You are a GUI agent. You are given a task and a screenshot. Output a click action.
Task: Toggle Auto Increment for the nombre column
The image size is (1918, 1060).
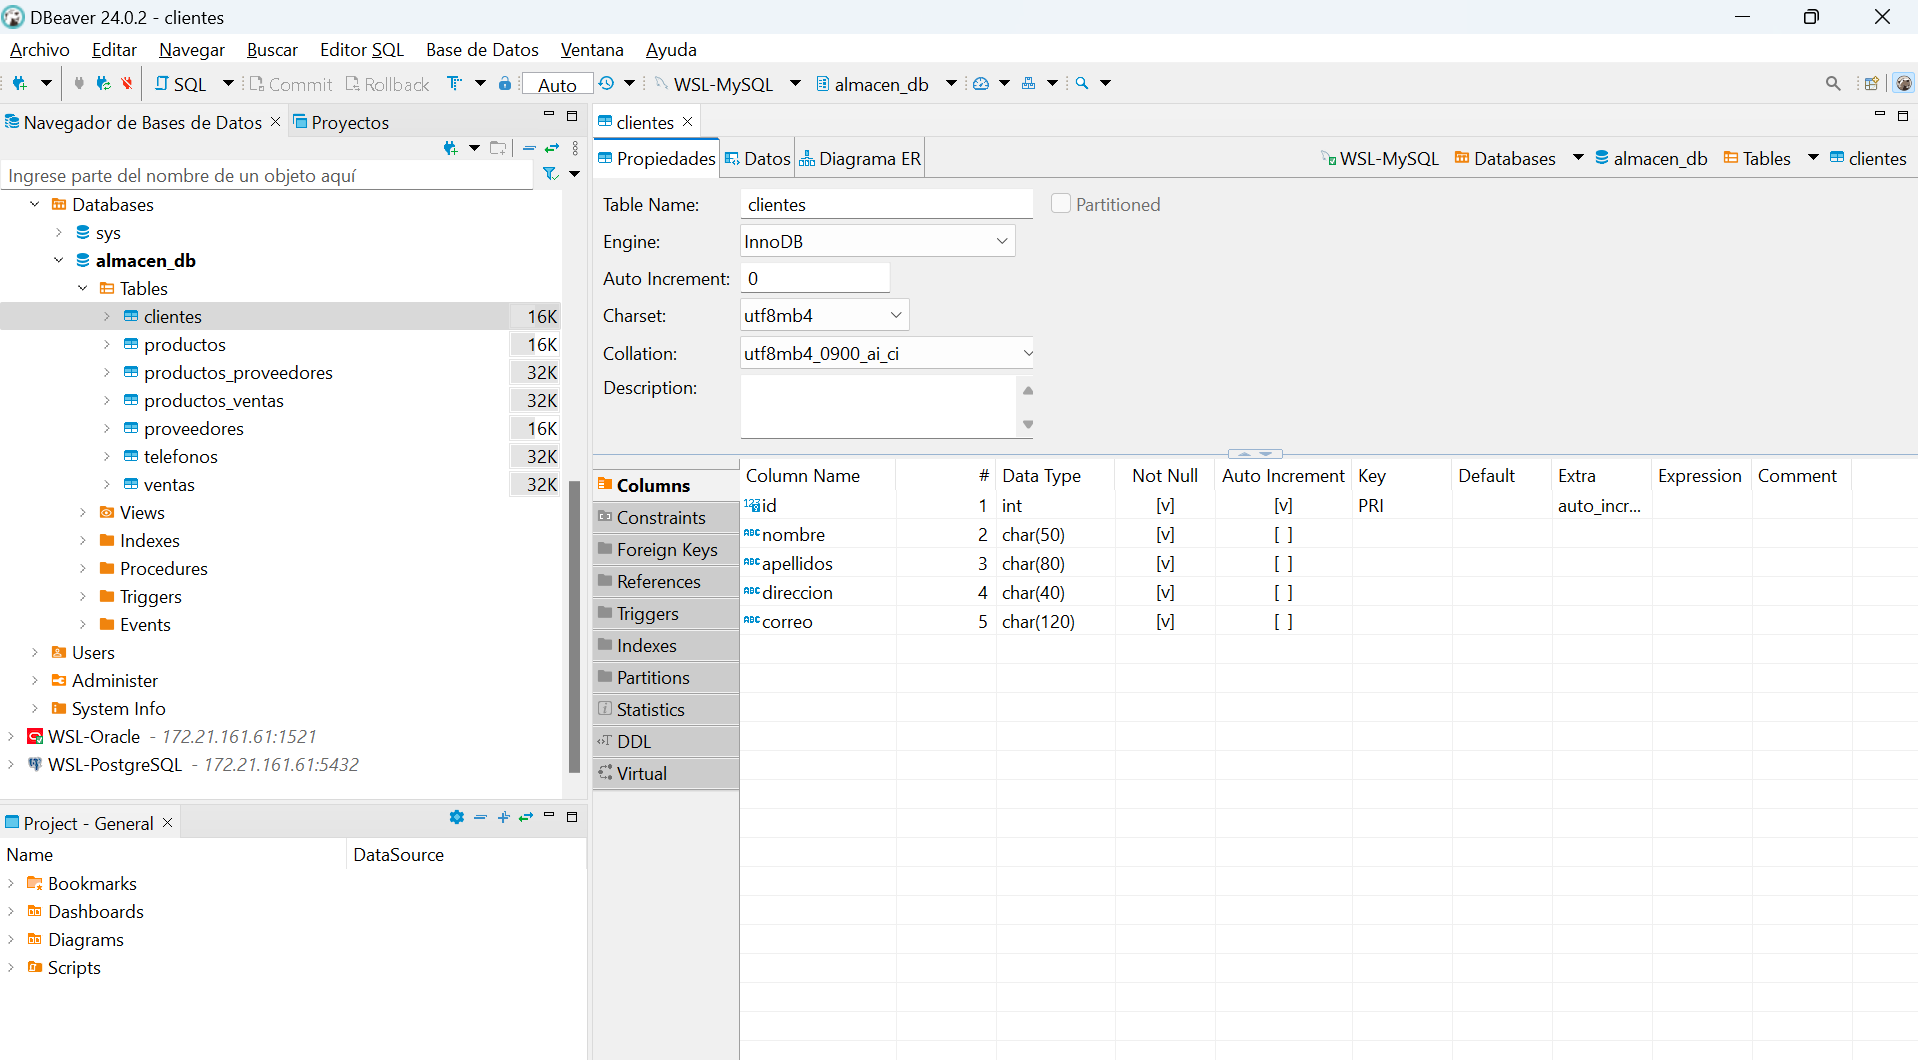[x=1283, y=535]
